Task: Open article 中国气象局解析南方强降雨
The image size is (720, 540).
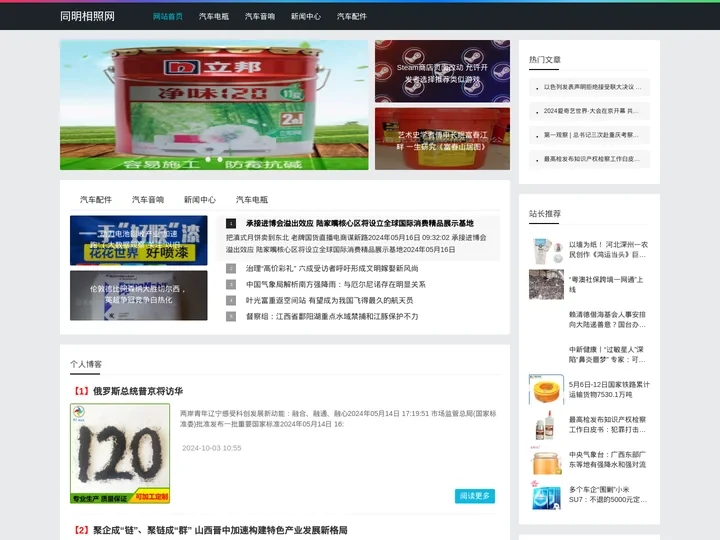Action: (335, 284)
